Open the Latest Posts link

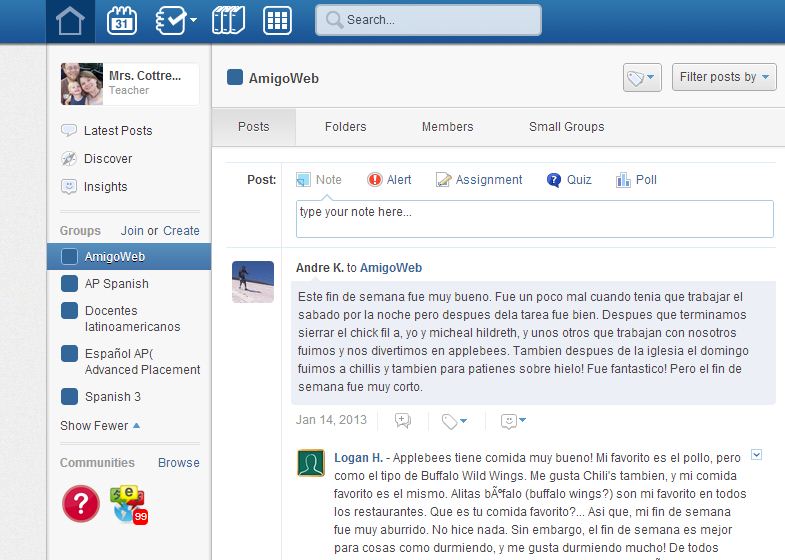tap(117, 130)
